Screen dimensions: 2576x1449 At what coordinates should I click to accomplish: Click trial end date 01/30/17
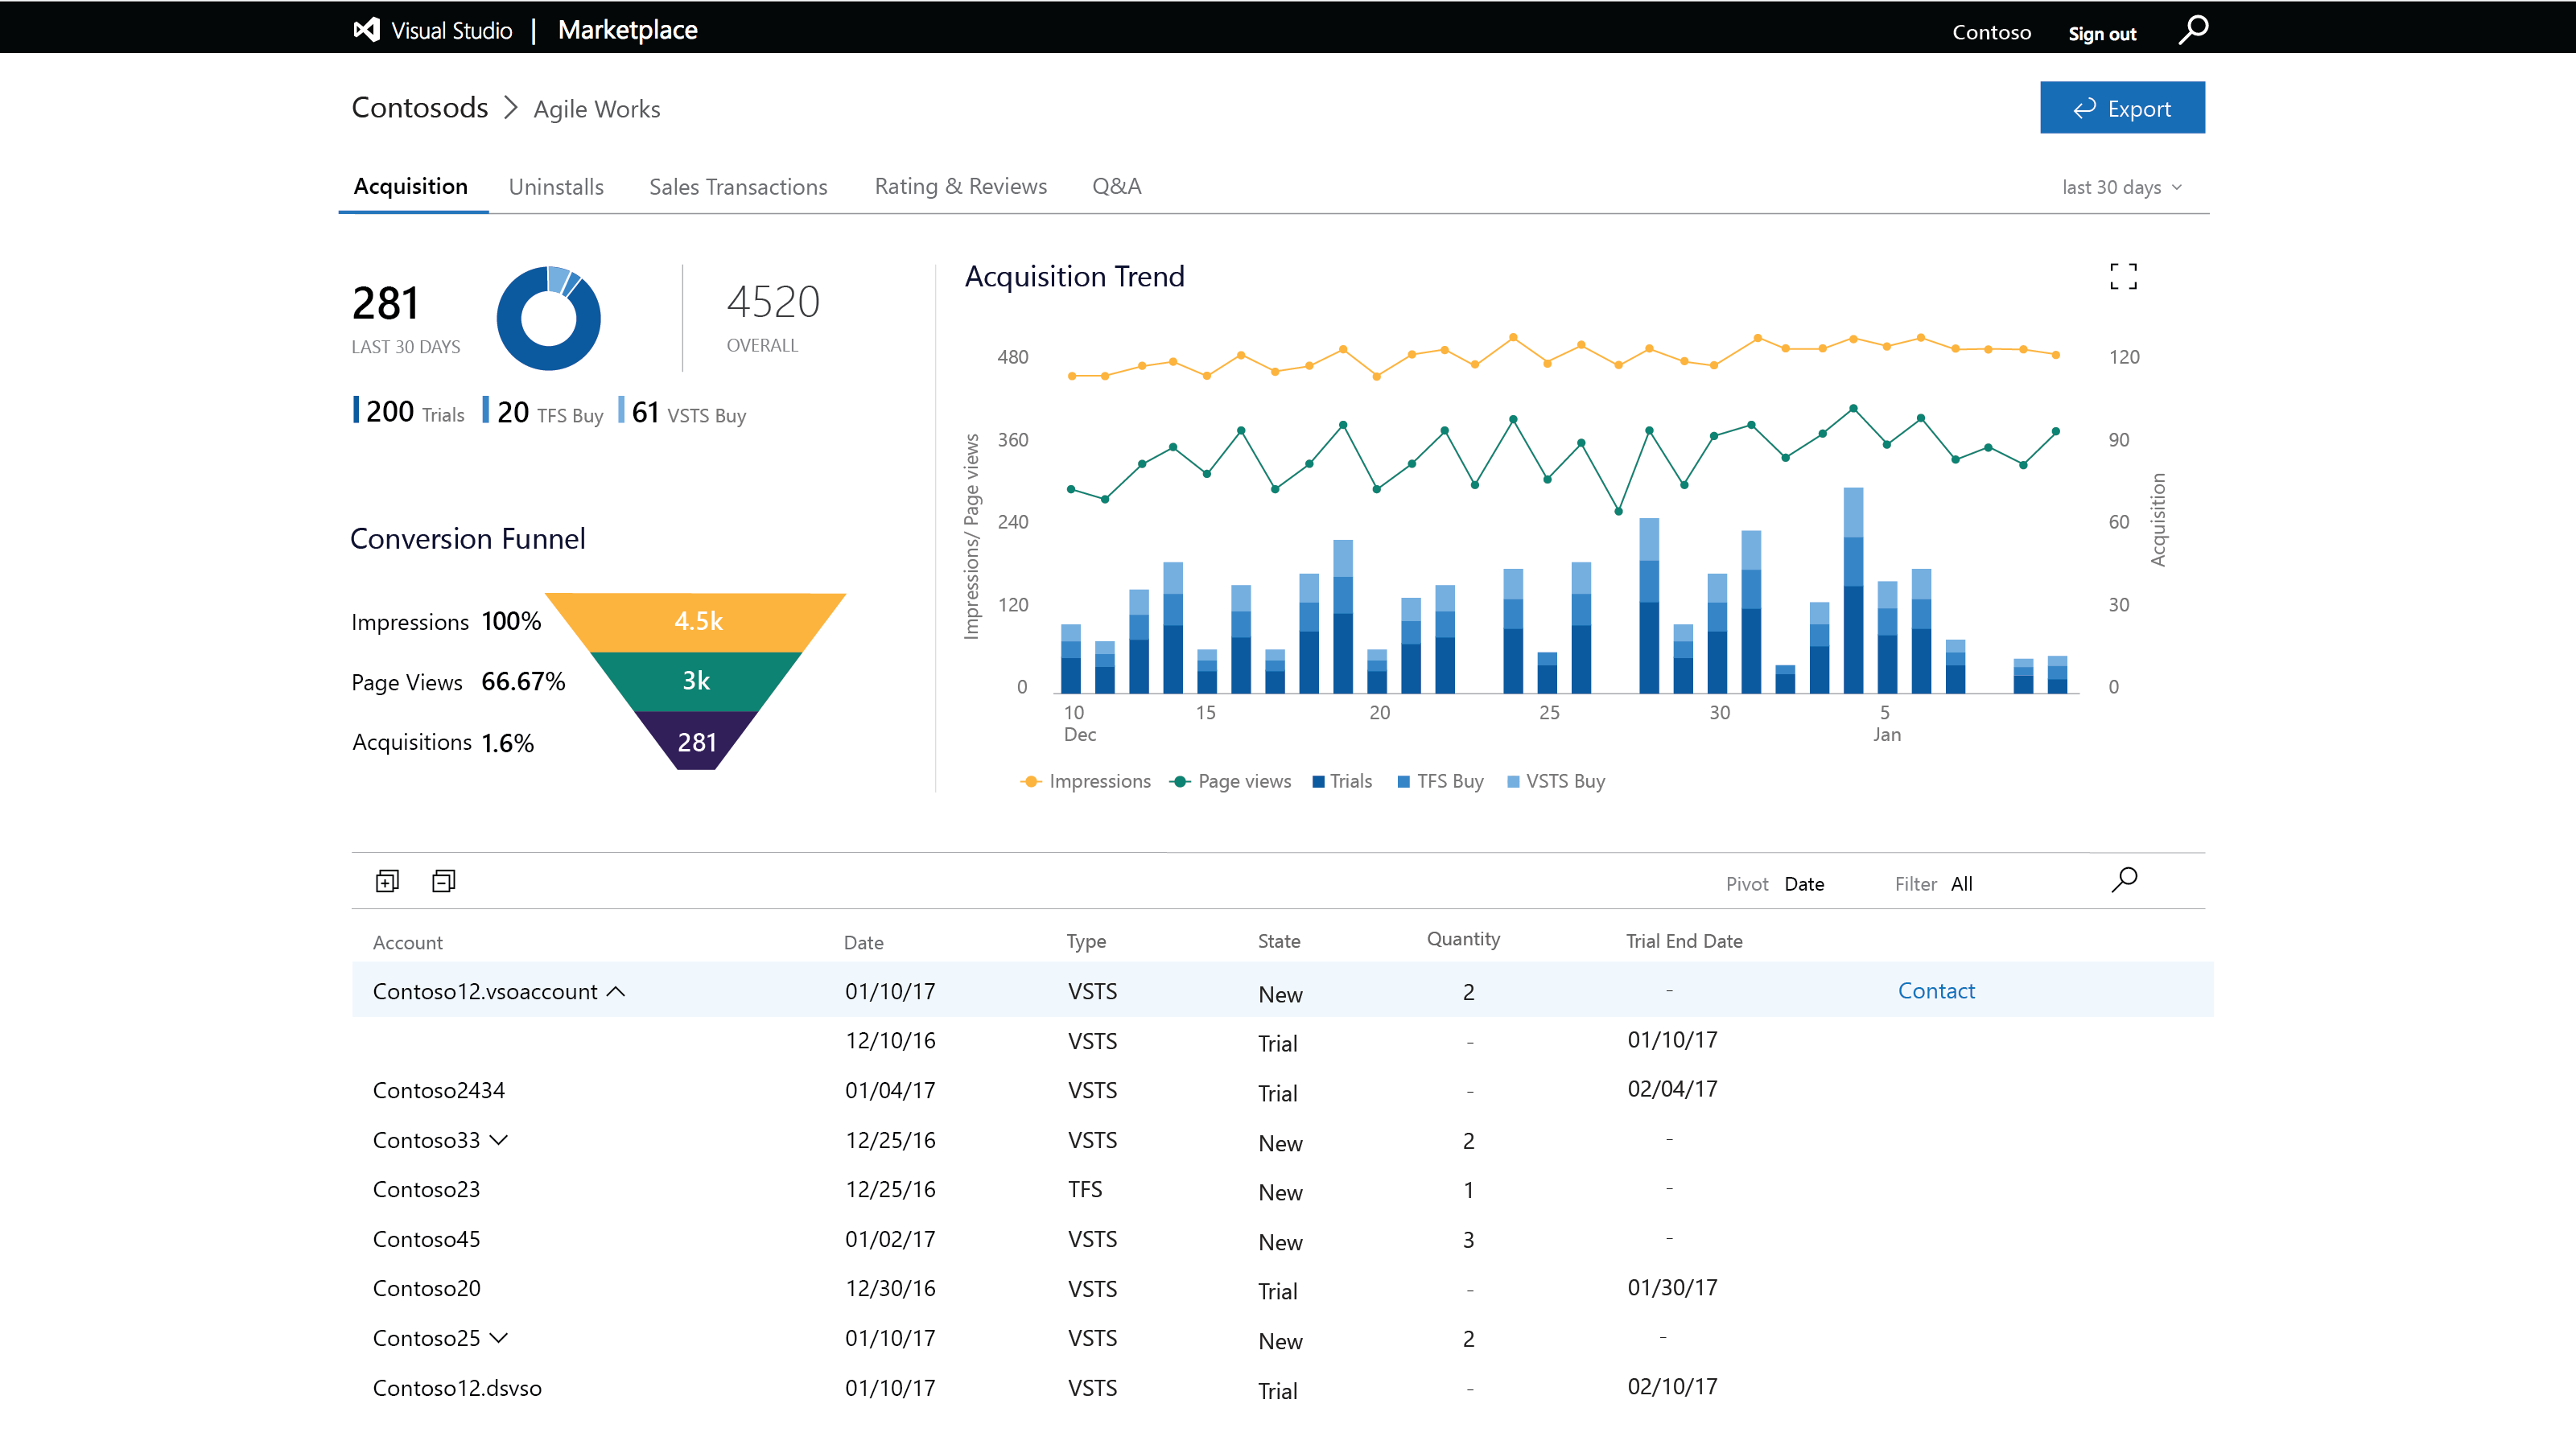click(1672, 1288)
